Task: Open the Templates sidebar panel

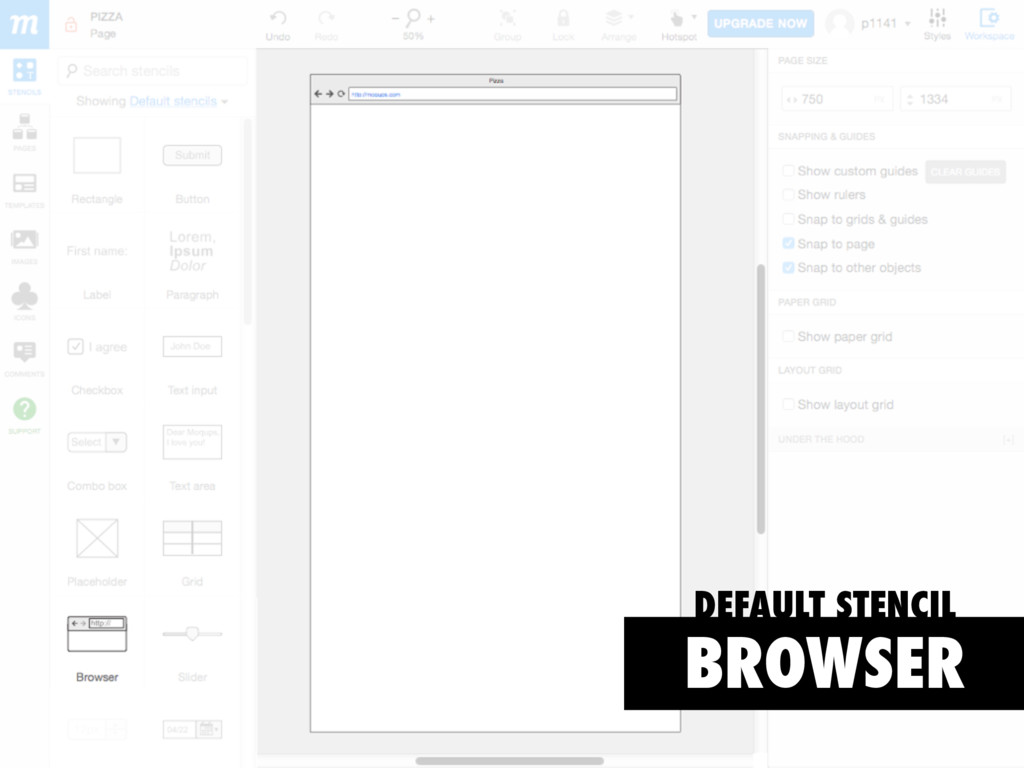Action: point(24,189)
